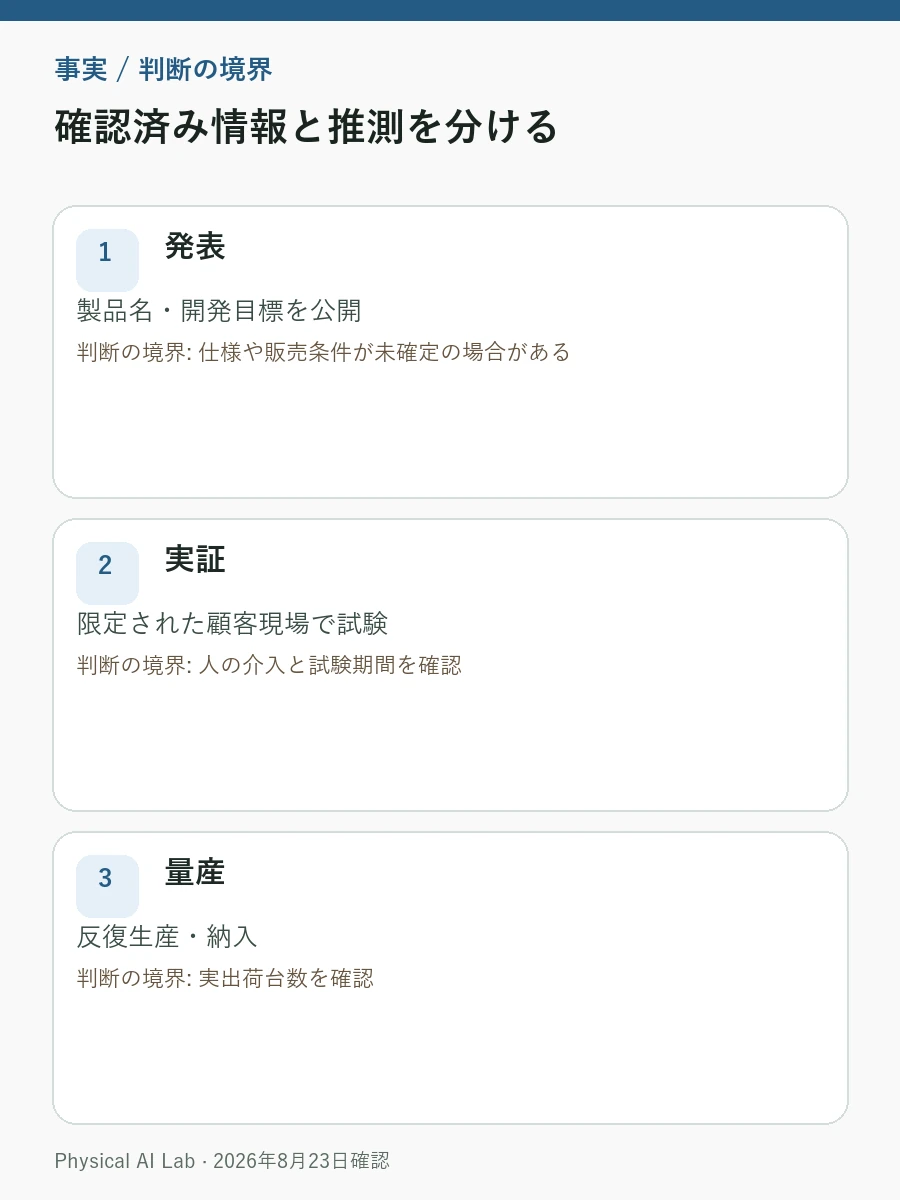
Task: Select the 実証 card heading
Action: click(x=195, y=559)
